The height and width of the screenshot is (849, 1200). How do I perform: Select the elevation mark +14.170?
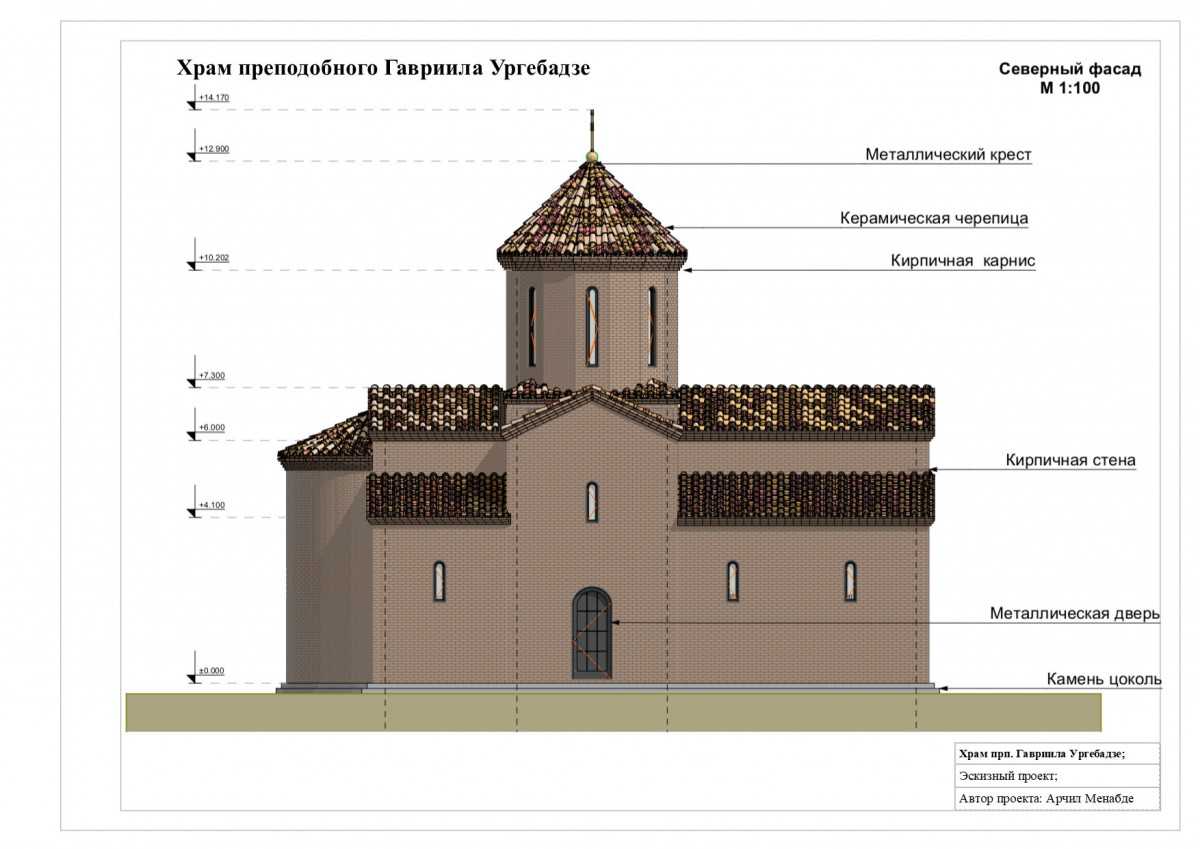click(214, 97)
